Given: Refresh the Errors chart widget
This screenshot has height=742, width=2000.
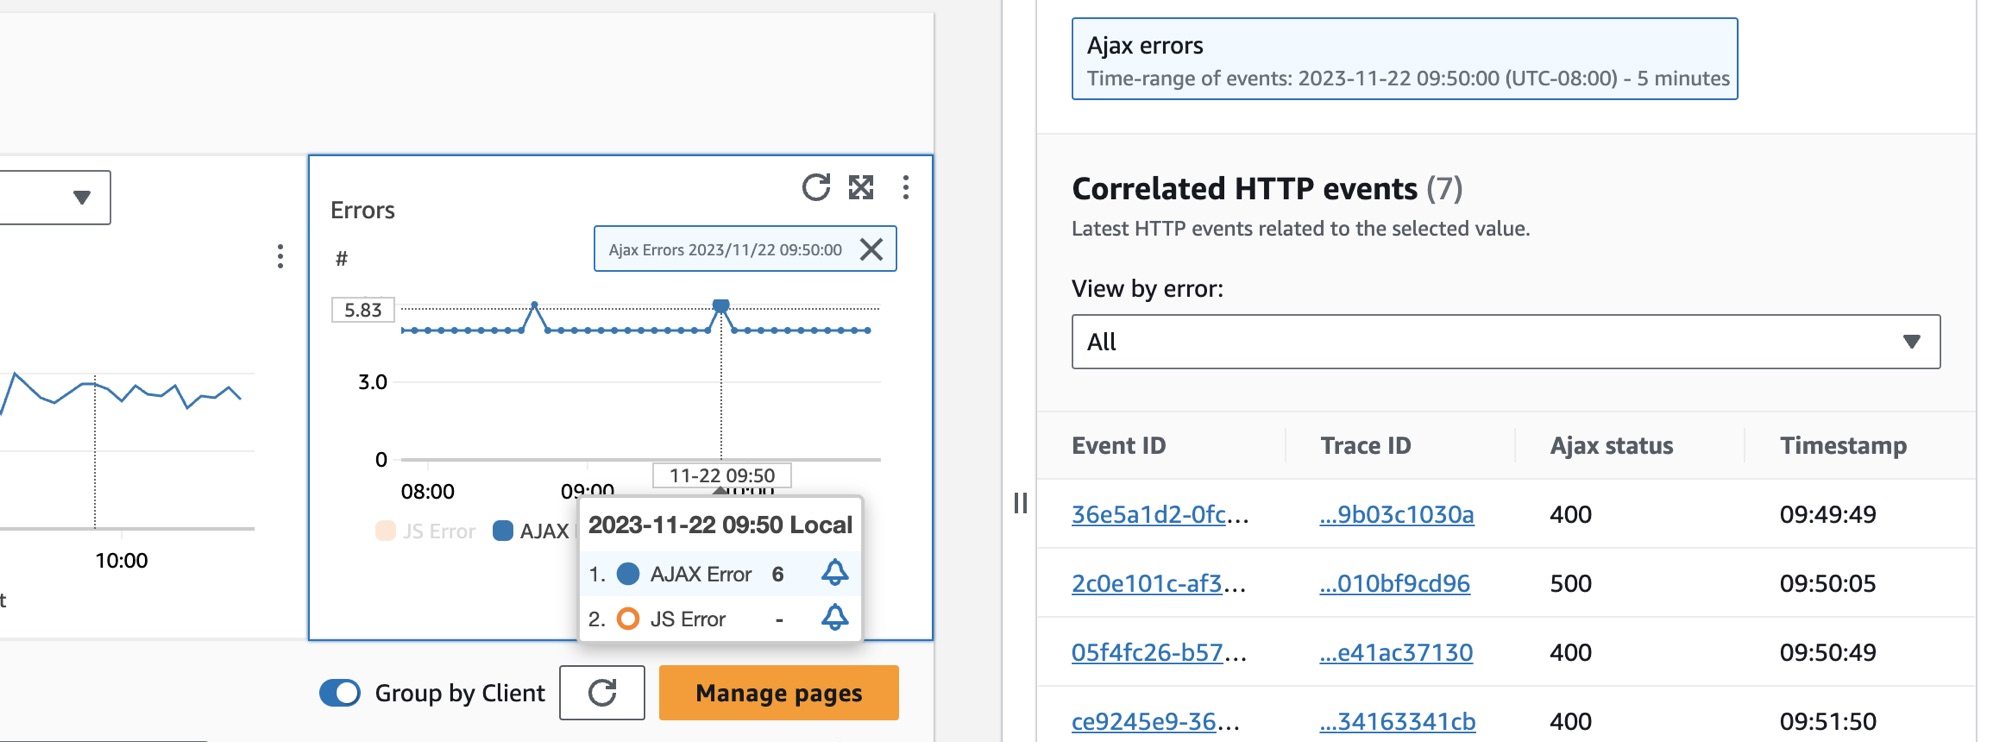Looking at the screenshot, I should pos(815,187).
